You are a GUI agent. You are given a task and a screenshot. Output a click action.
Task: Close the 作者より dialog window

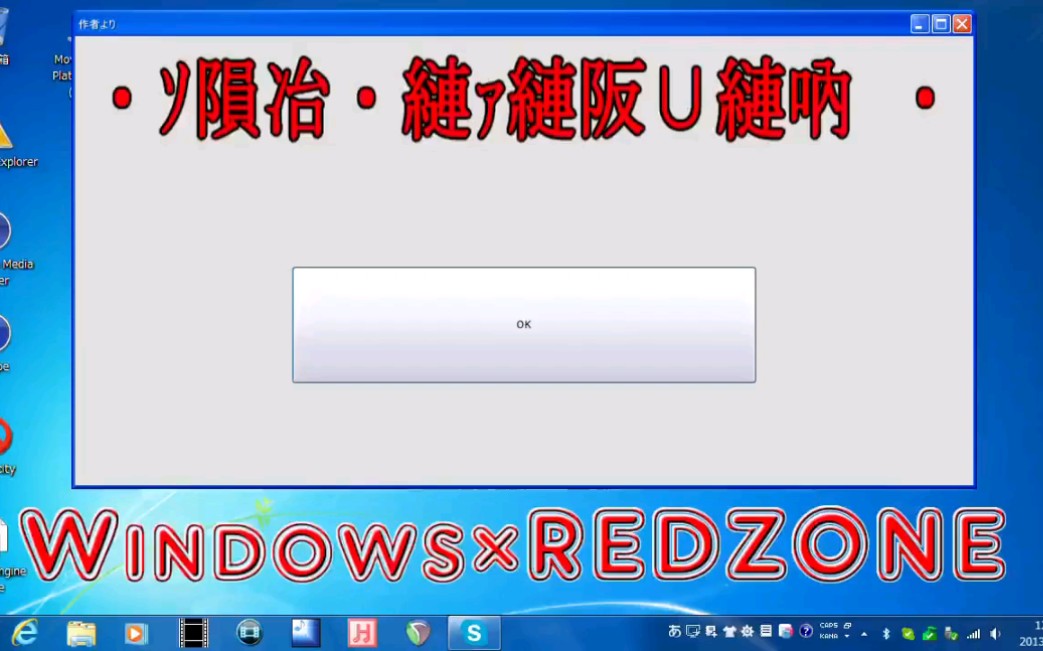click(962, 24)
